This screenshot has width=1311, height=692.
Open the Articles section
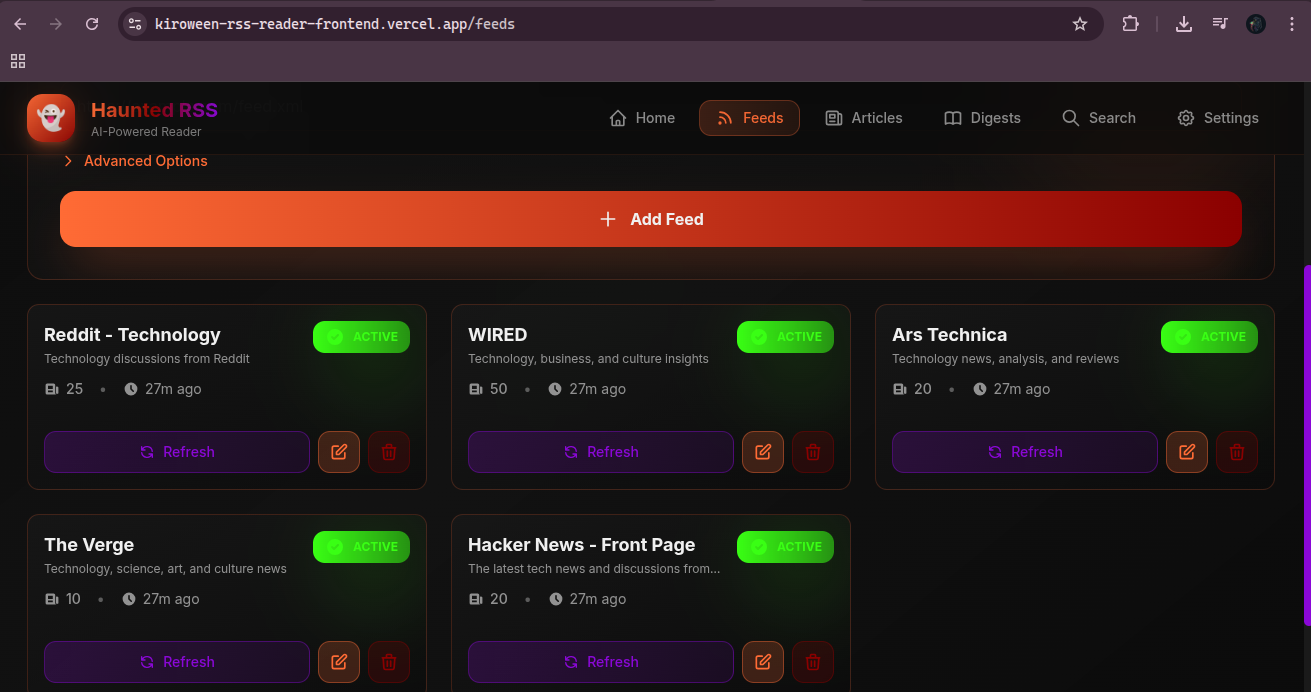[864, 118]
